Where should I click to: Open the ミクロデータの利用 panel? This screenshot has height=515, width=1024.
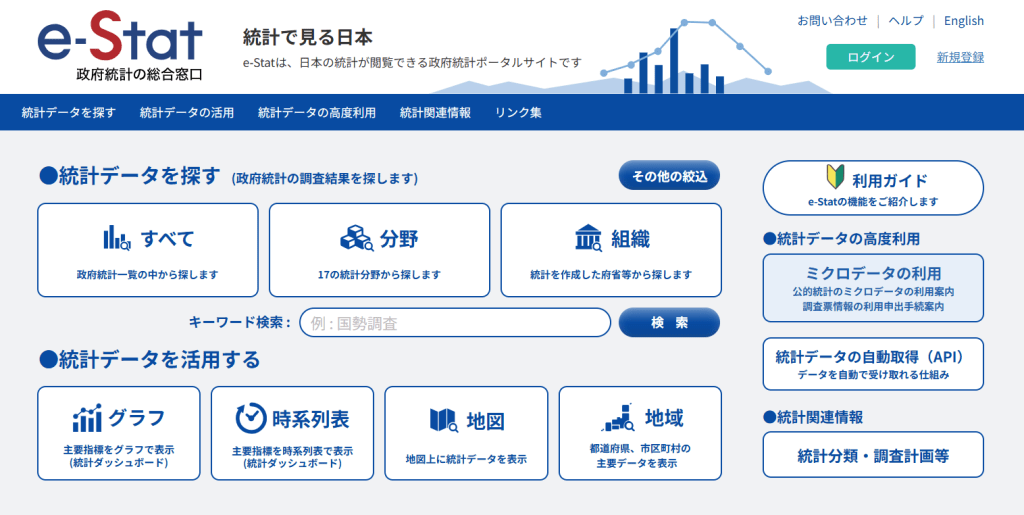[873, 288]
